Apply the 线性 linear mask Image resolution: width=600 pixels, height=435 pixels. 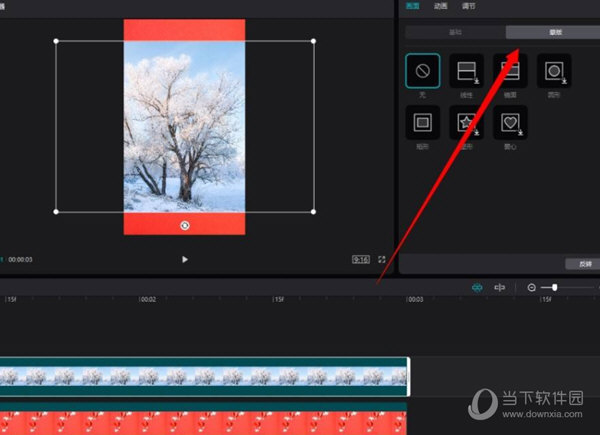[466, 71]
